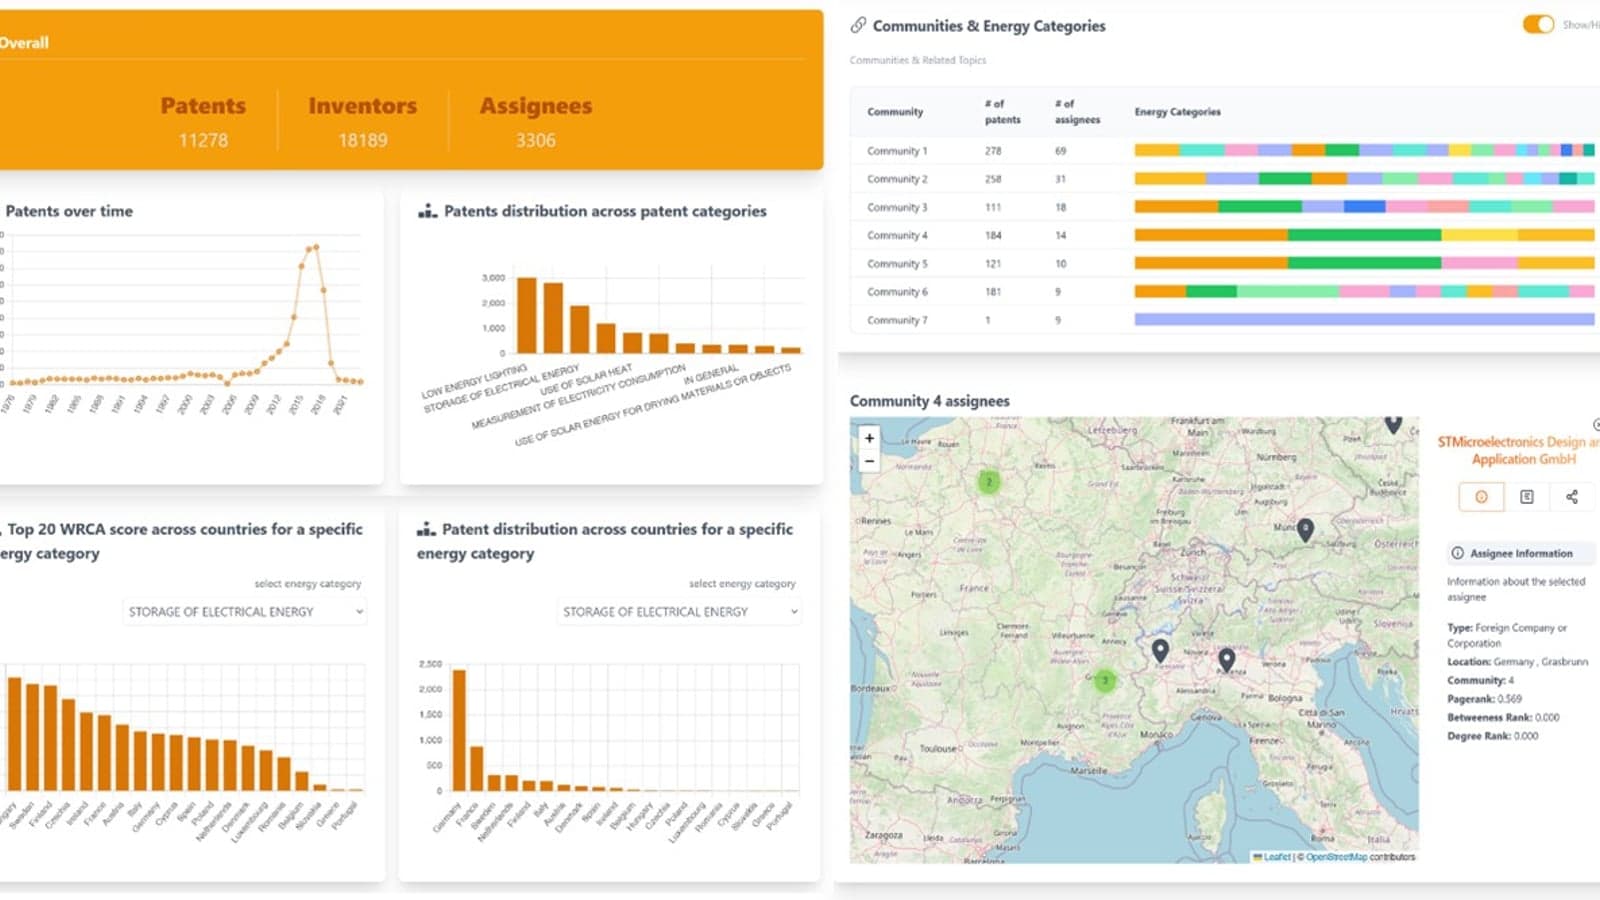Click the green cluster marker labeled 2
This screenshot has height=900, width=1600.
tap(989, 482)
